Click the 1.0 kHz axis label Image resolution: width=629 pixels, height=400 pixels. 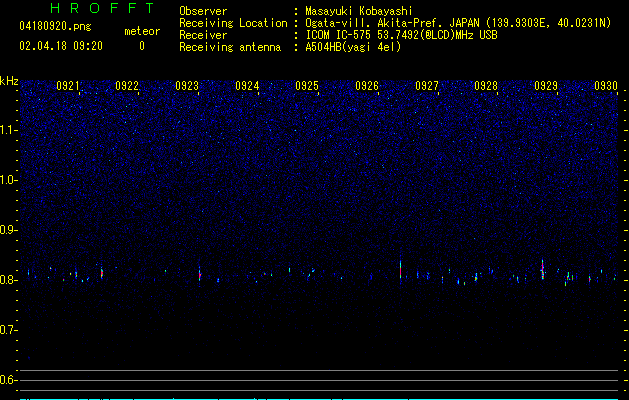pyautogui.click(x=9, y=180)
